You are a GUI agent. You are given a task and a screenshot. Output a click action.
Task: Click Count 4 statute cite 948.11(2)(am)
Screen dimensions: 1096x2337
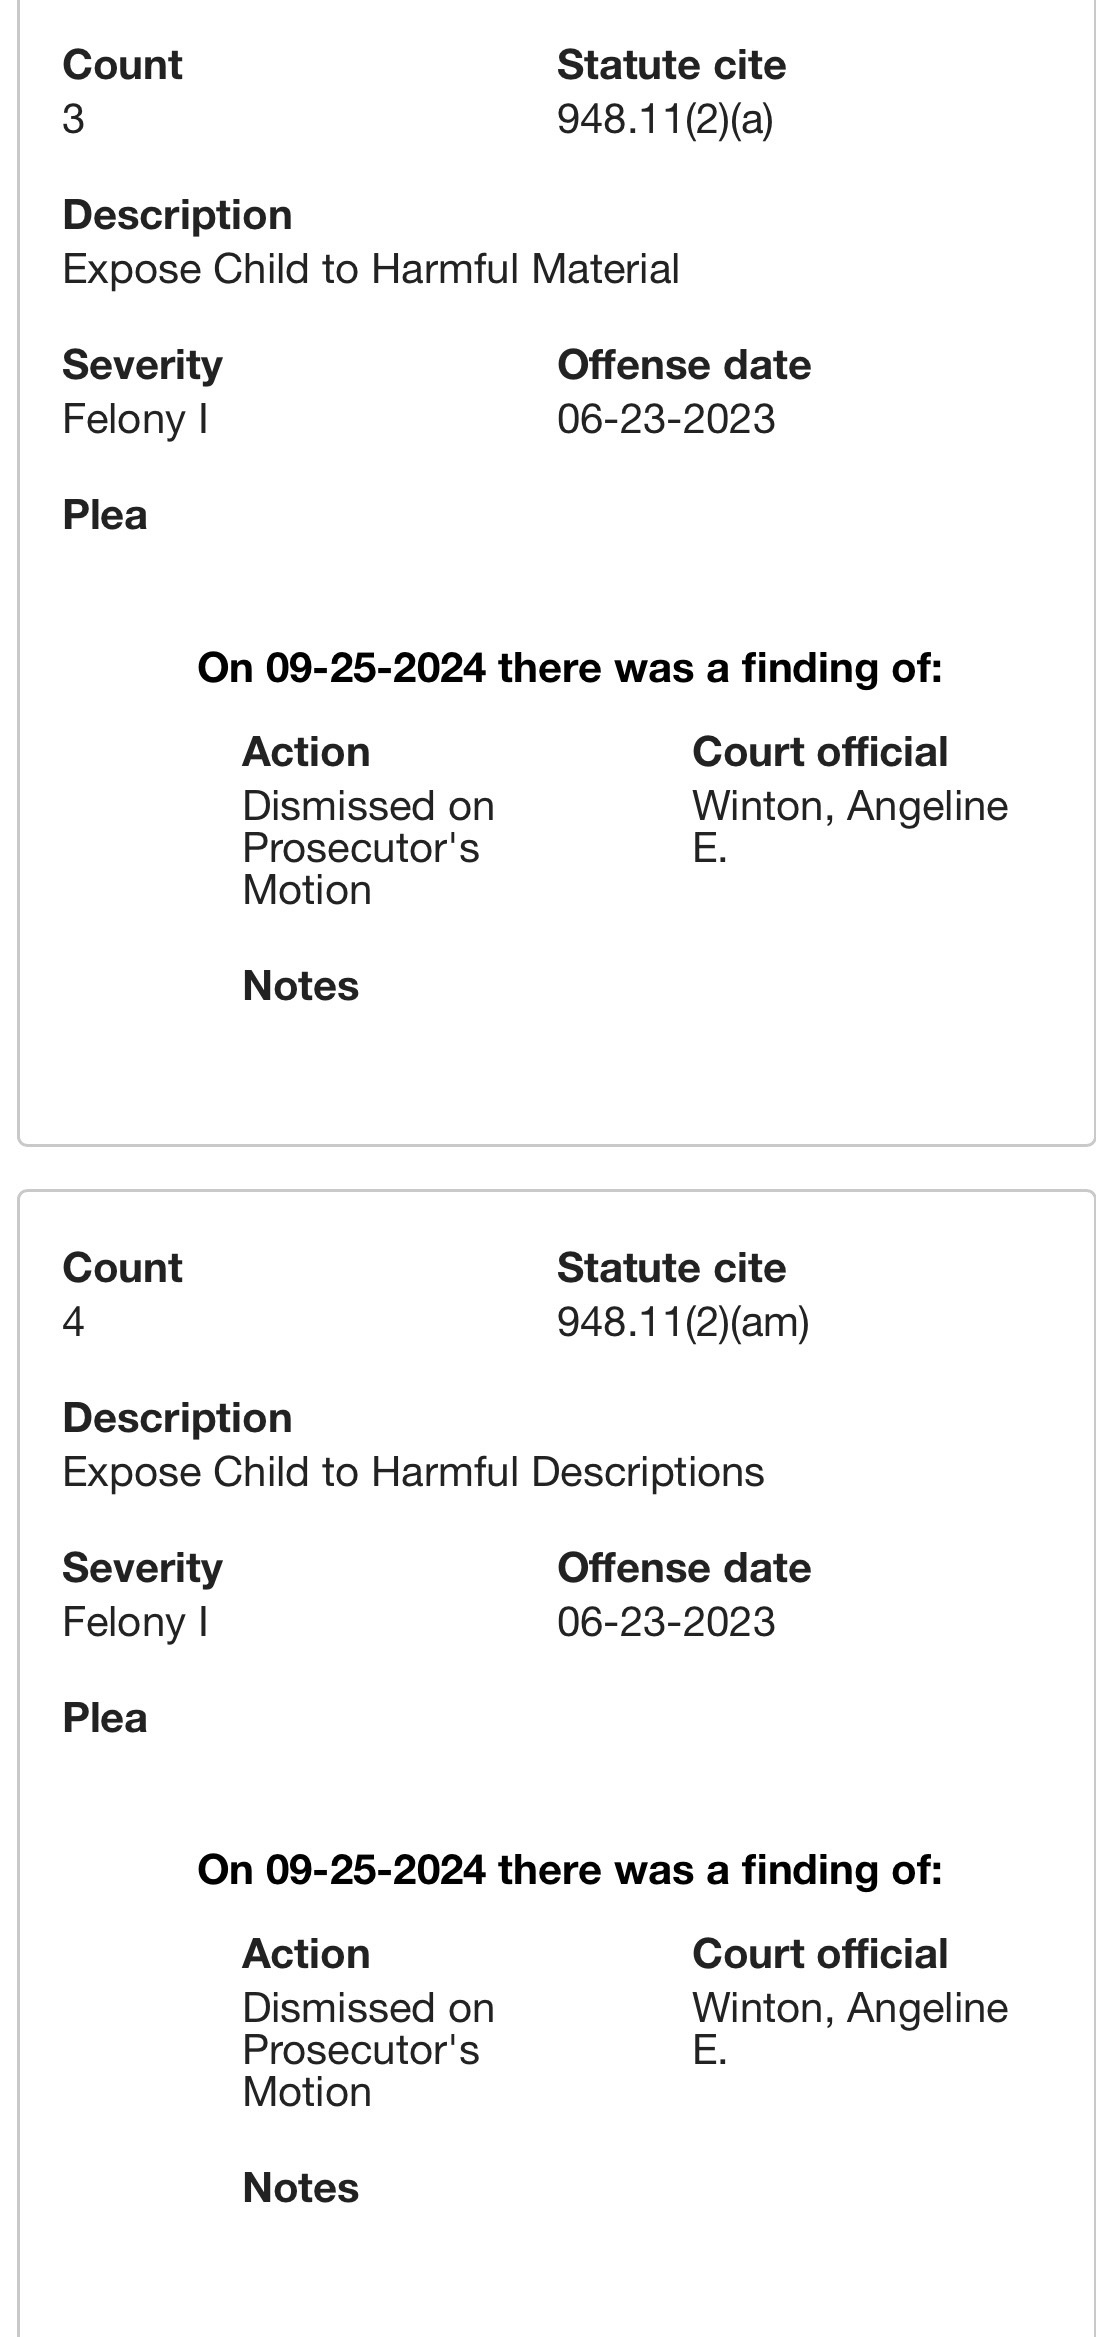coord(683,1322)
